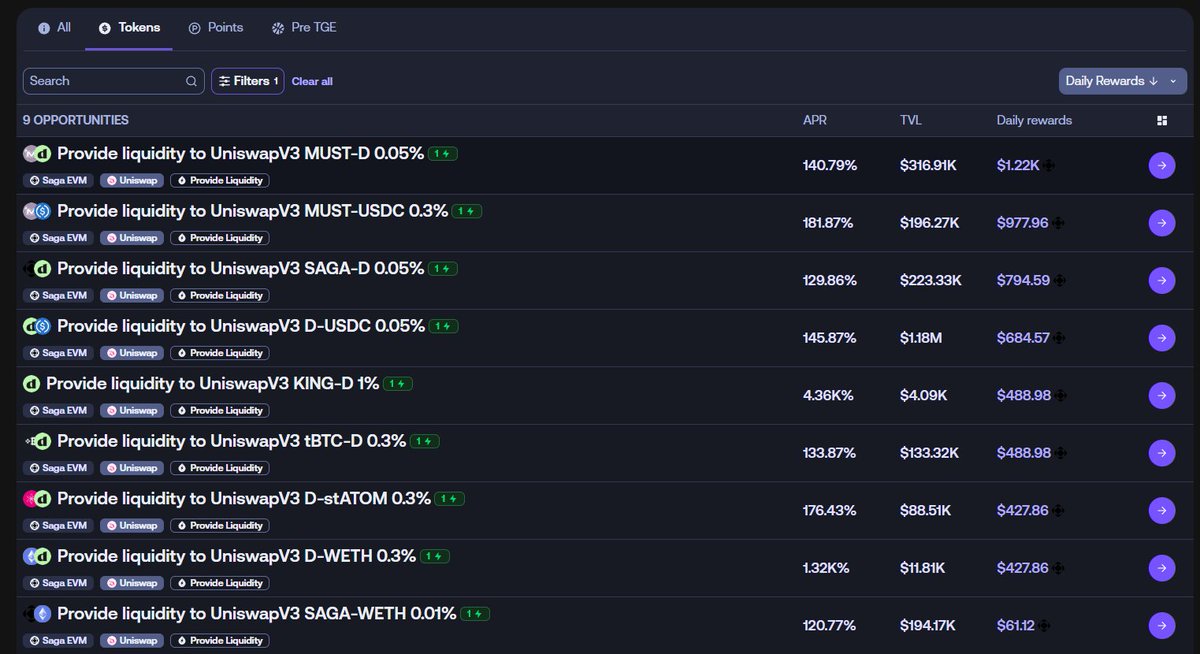Click the 9 OPPORTUNITIES count label
The image size is (1200, 654).
click(x=76, y=120)
